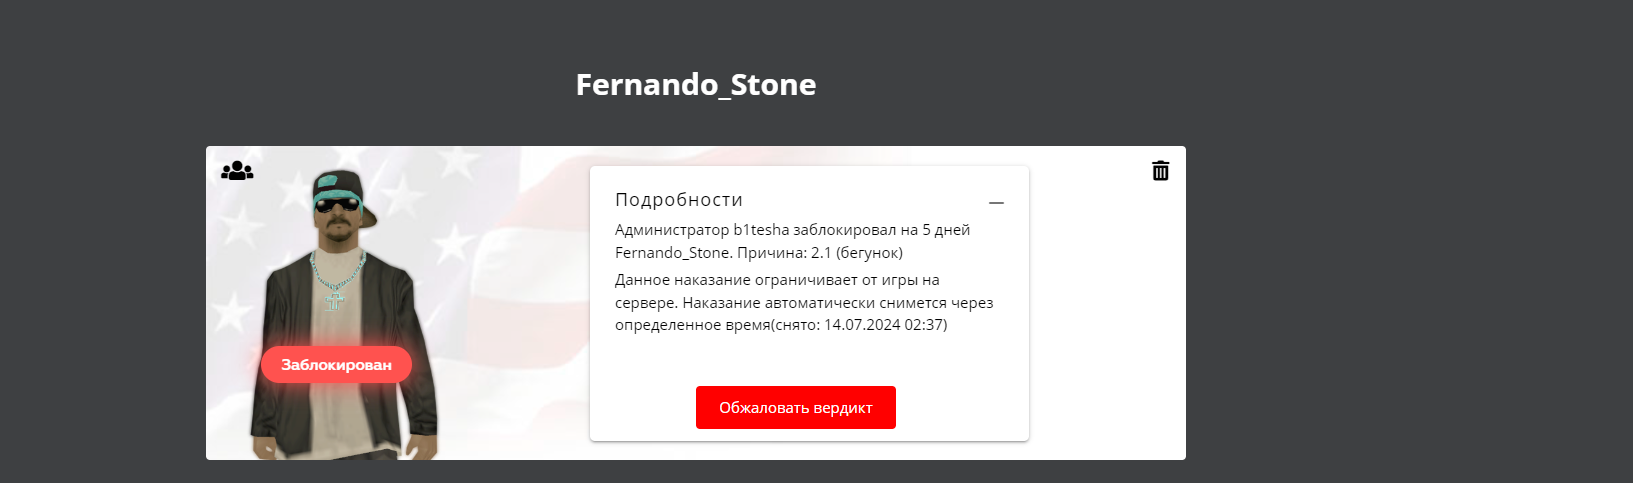1633x483 pixels.
Task: Click the character's green cross necklace
Action: (x=335, y=299)
